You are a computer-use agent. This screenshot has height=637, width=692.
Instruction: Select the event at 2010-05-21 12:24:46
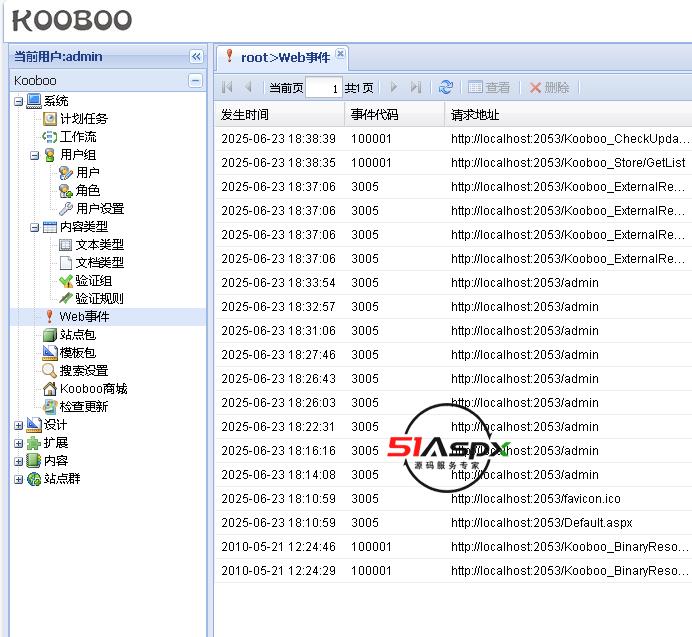coord(453,547)
